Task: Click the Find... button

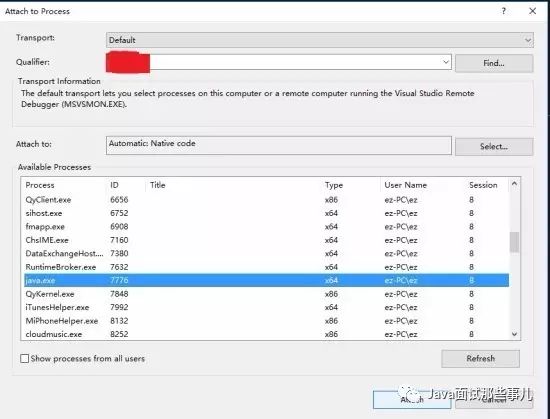Action: pyautogui.click(x=494, y=63)
